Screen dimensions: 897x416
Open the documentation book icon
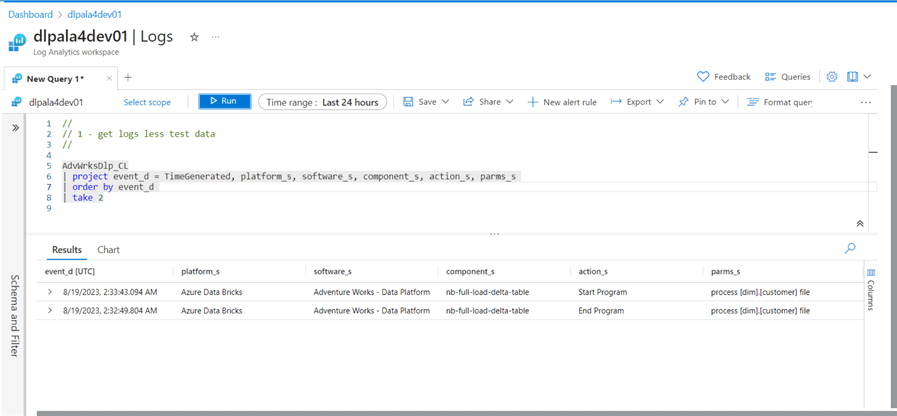(852, 77)
